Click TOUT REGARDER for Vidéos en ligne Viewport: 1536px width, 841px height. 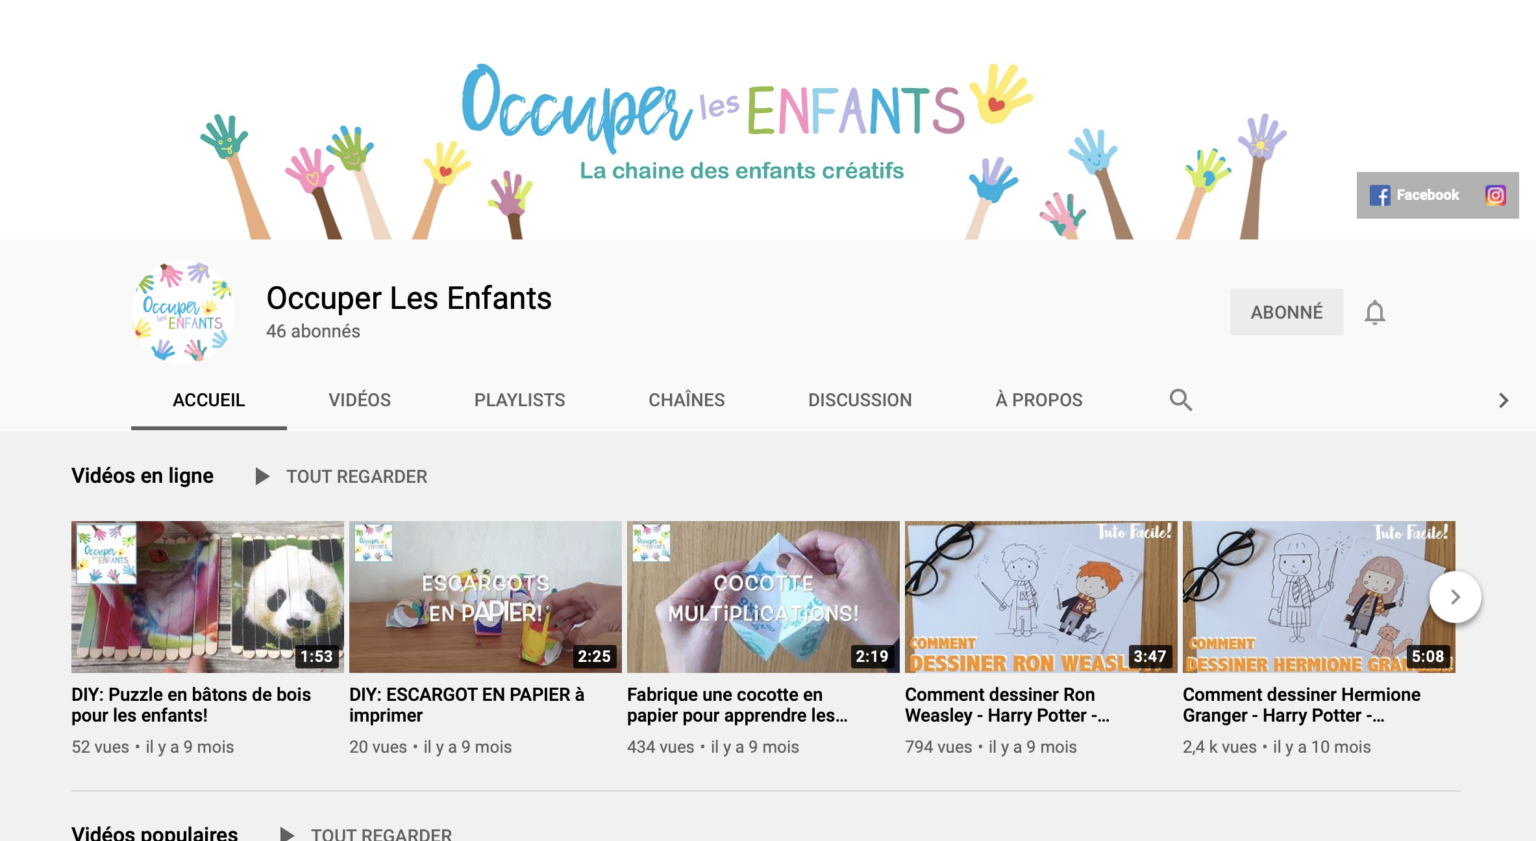coord(357,477)
